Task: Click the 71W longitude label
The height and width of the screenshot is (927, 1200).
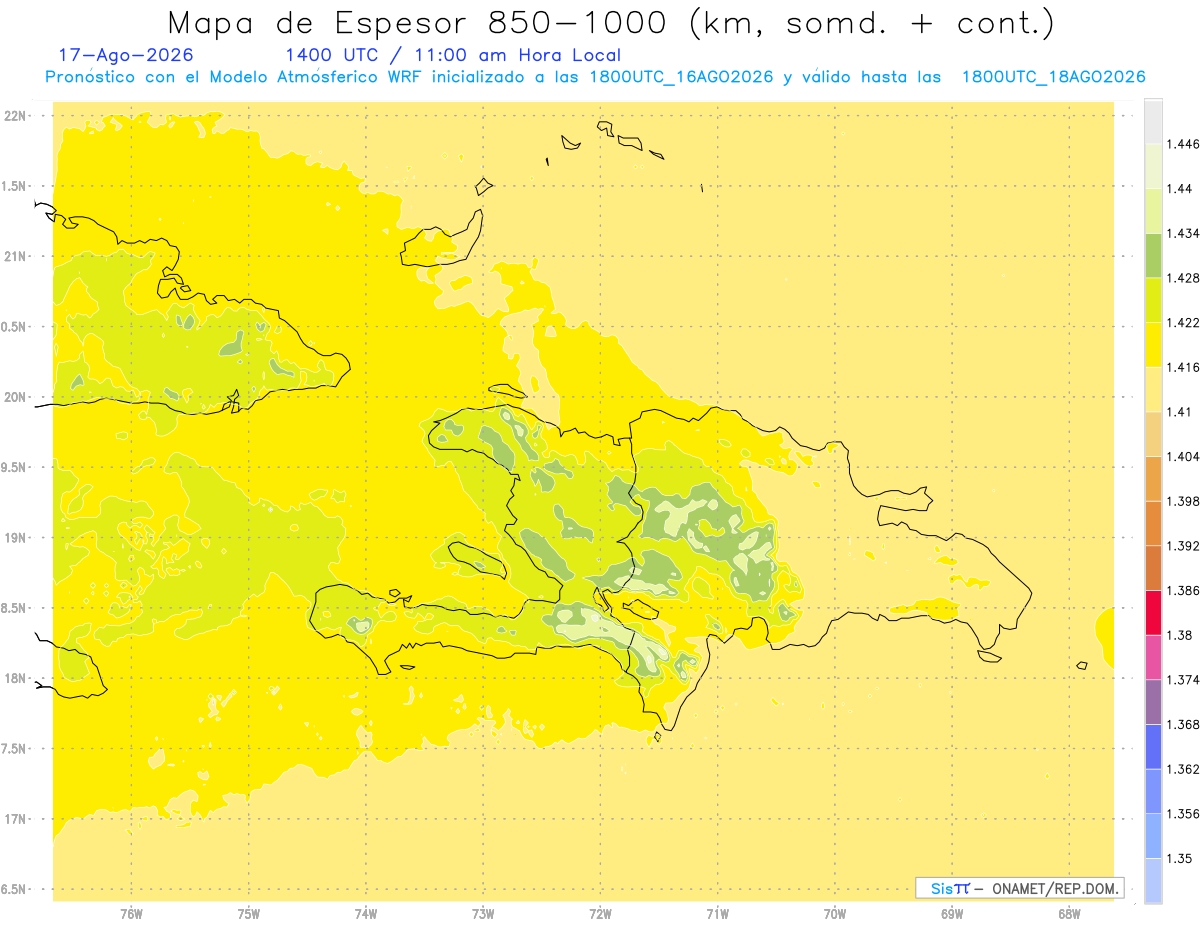Action: [x=717, y=914]
